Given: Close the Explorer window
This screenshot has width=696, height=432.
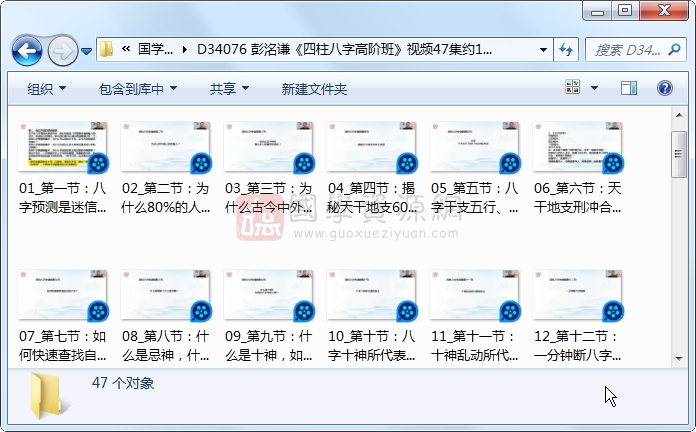Looking at the screenshot, I should 664,11.
